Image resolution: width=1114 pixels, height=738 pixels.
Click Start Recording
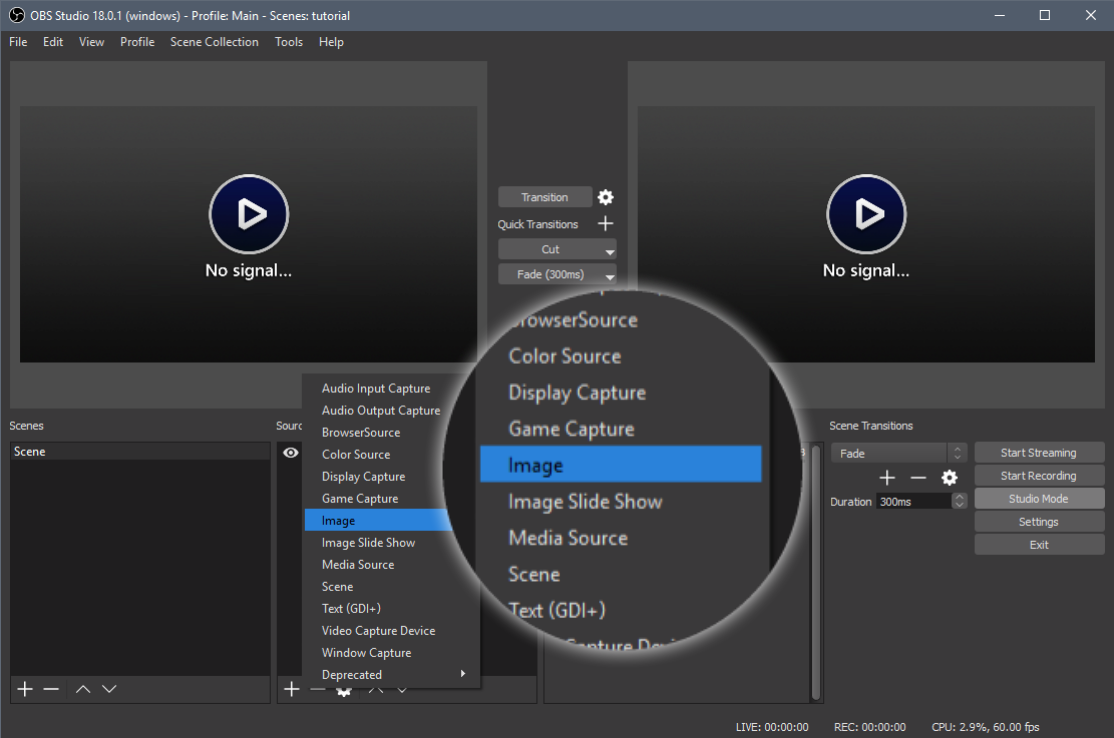click(1039, 476)
